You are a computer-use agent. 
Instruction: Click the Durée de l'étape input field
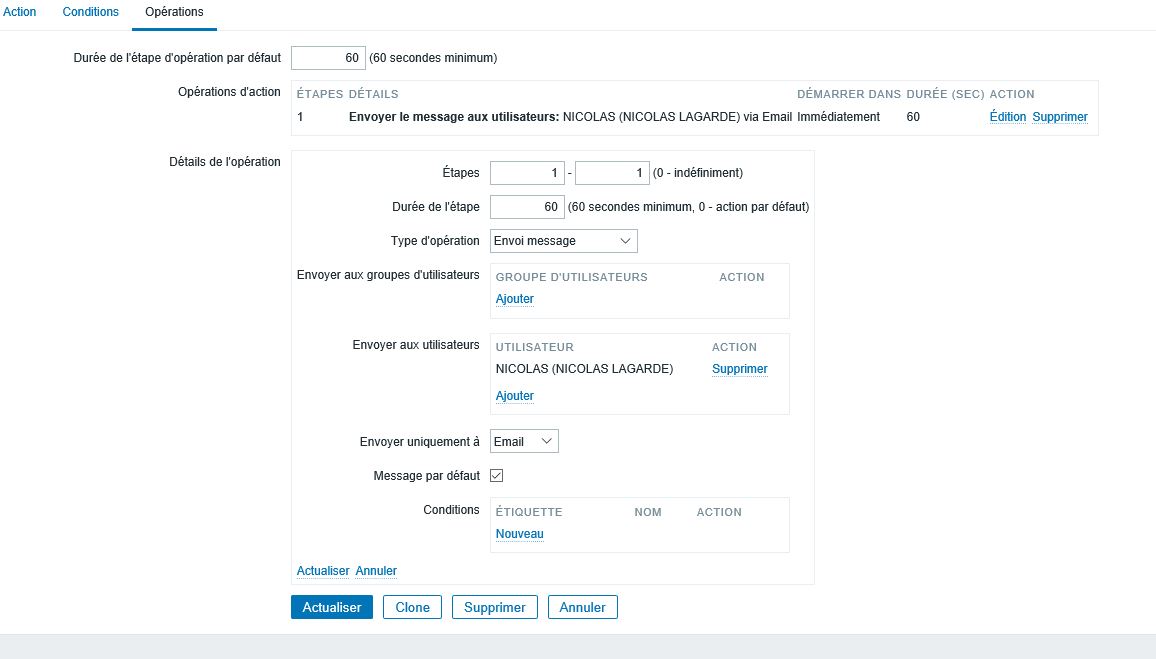[527, 207]
